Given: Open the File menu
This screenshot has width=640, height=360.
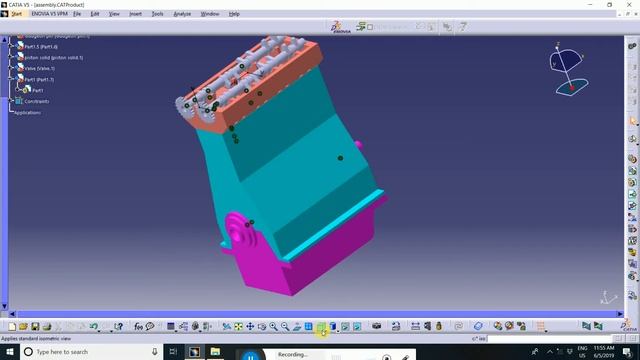Looking at the screenshot, I should (x=77, y=14).
